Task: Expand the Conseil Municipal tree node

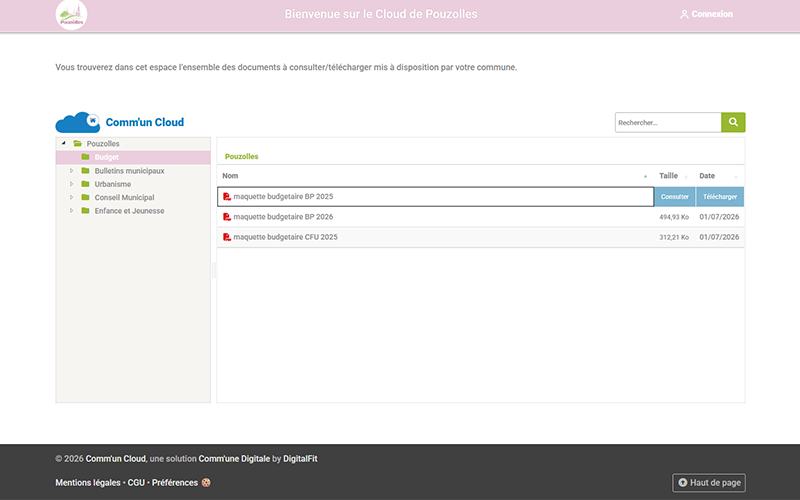Action: (71, 197)
